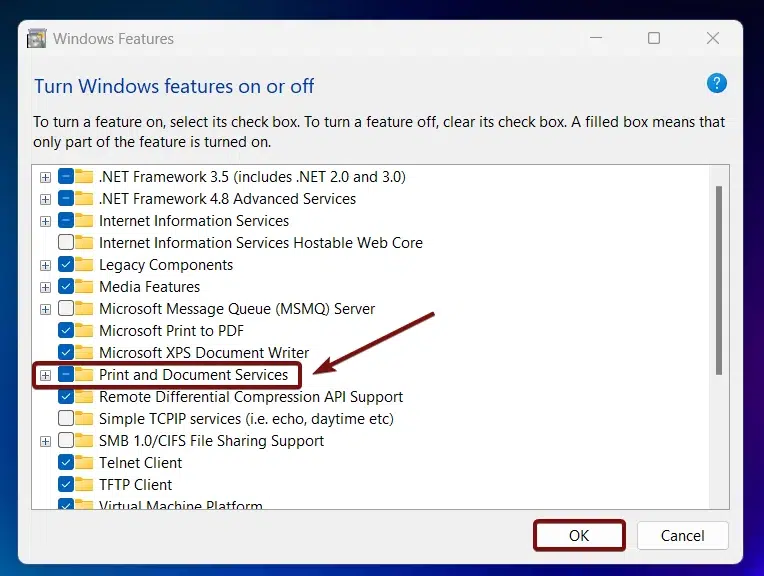This screenshot has height=576, width=764.
Task: Expand the Media Features node
Action: (x=45, y=287)
